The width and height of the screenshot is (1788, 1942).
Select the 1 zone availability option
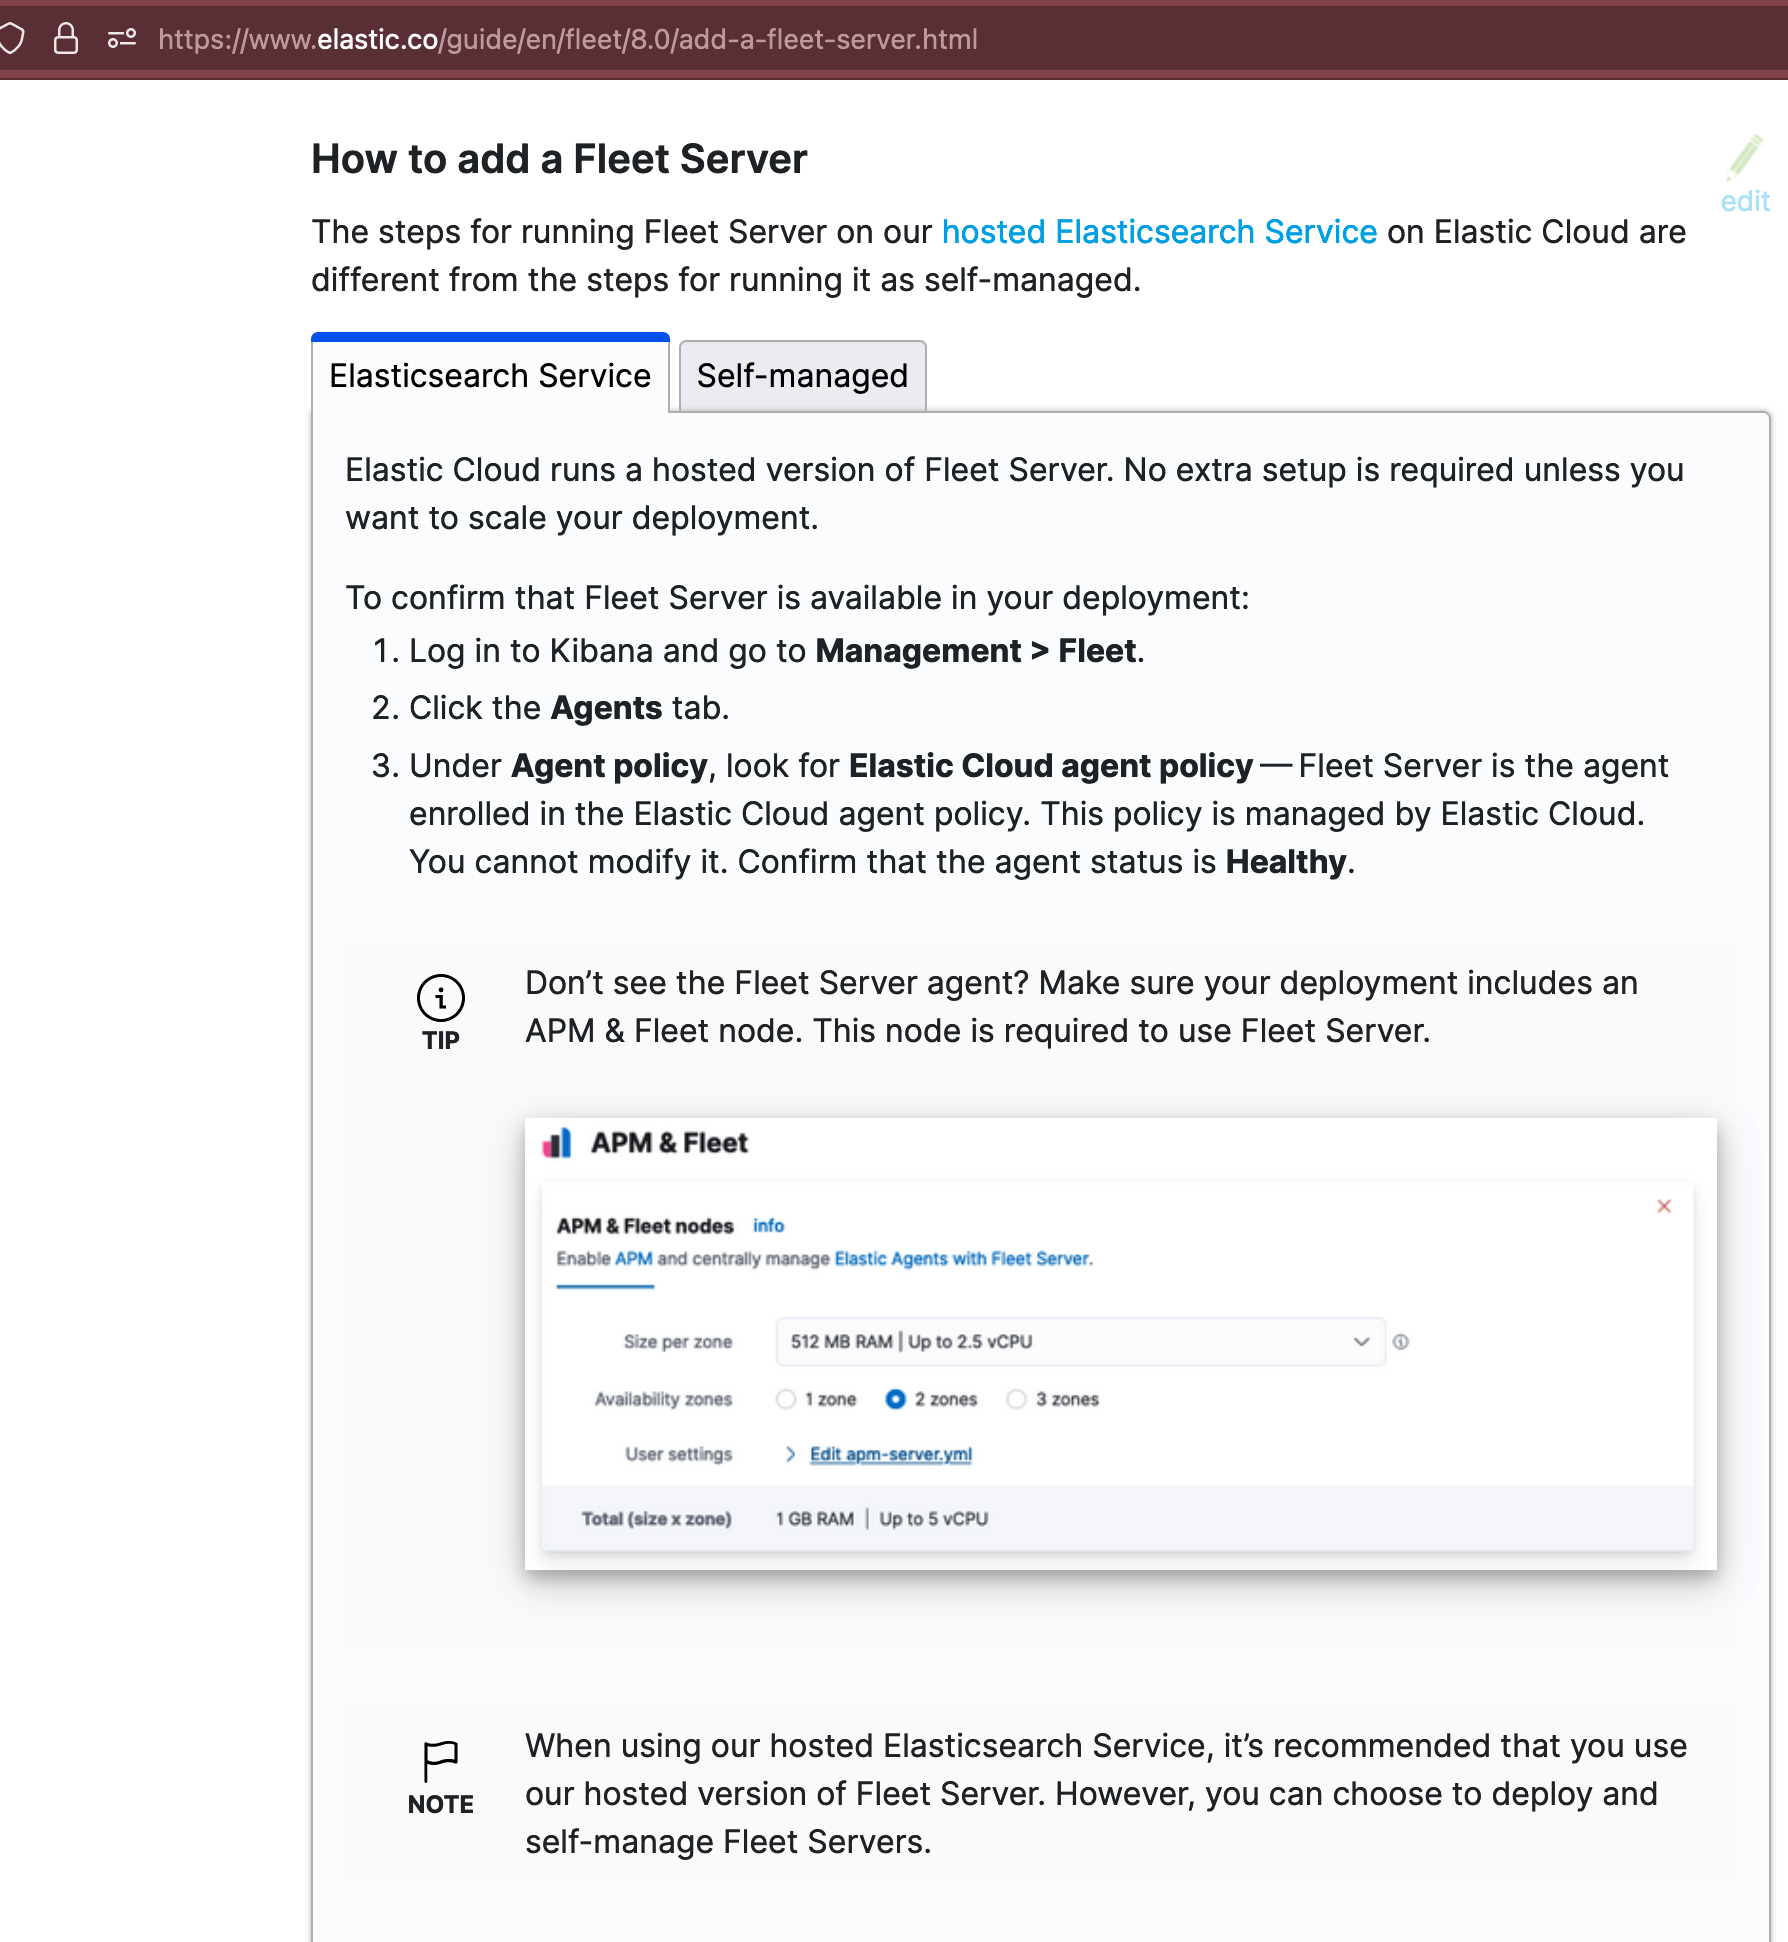(x=786, y=1399)
